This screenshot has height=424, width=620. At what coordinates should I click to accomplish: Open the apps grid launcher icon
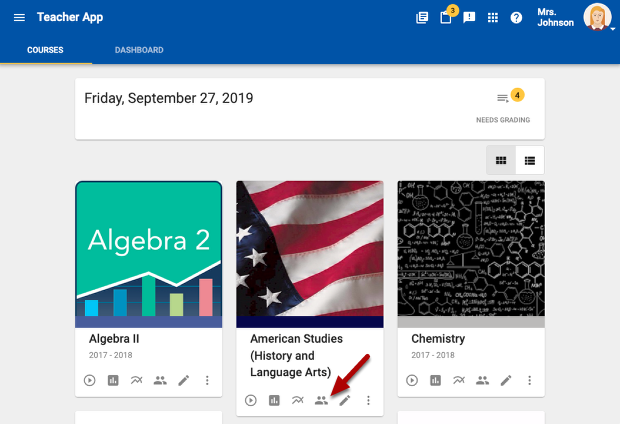click(493, 18)
